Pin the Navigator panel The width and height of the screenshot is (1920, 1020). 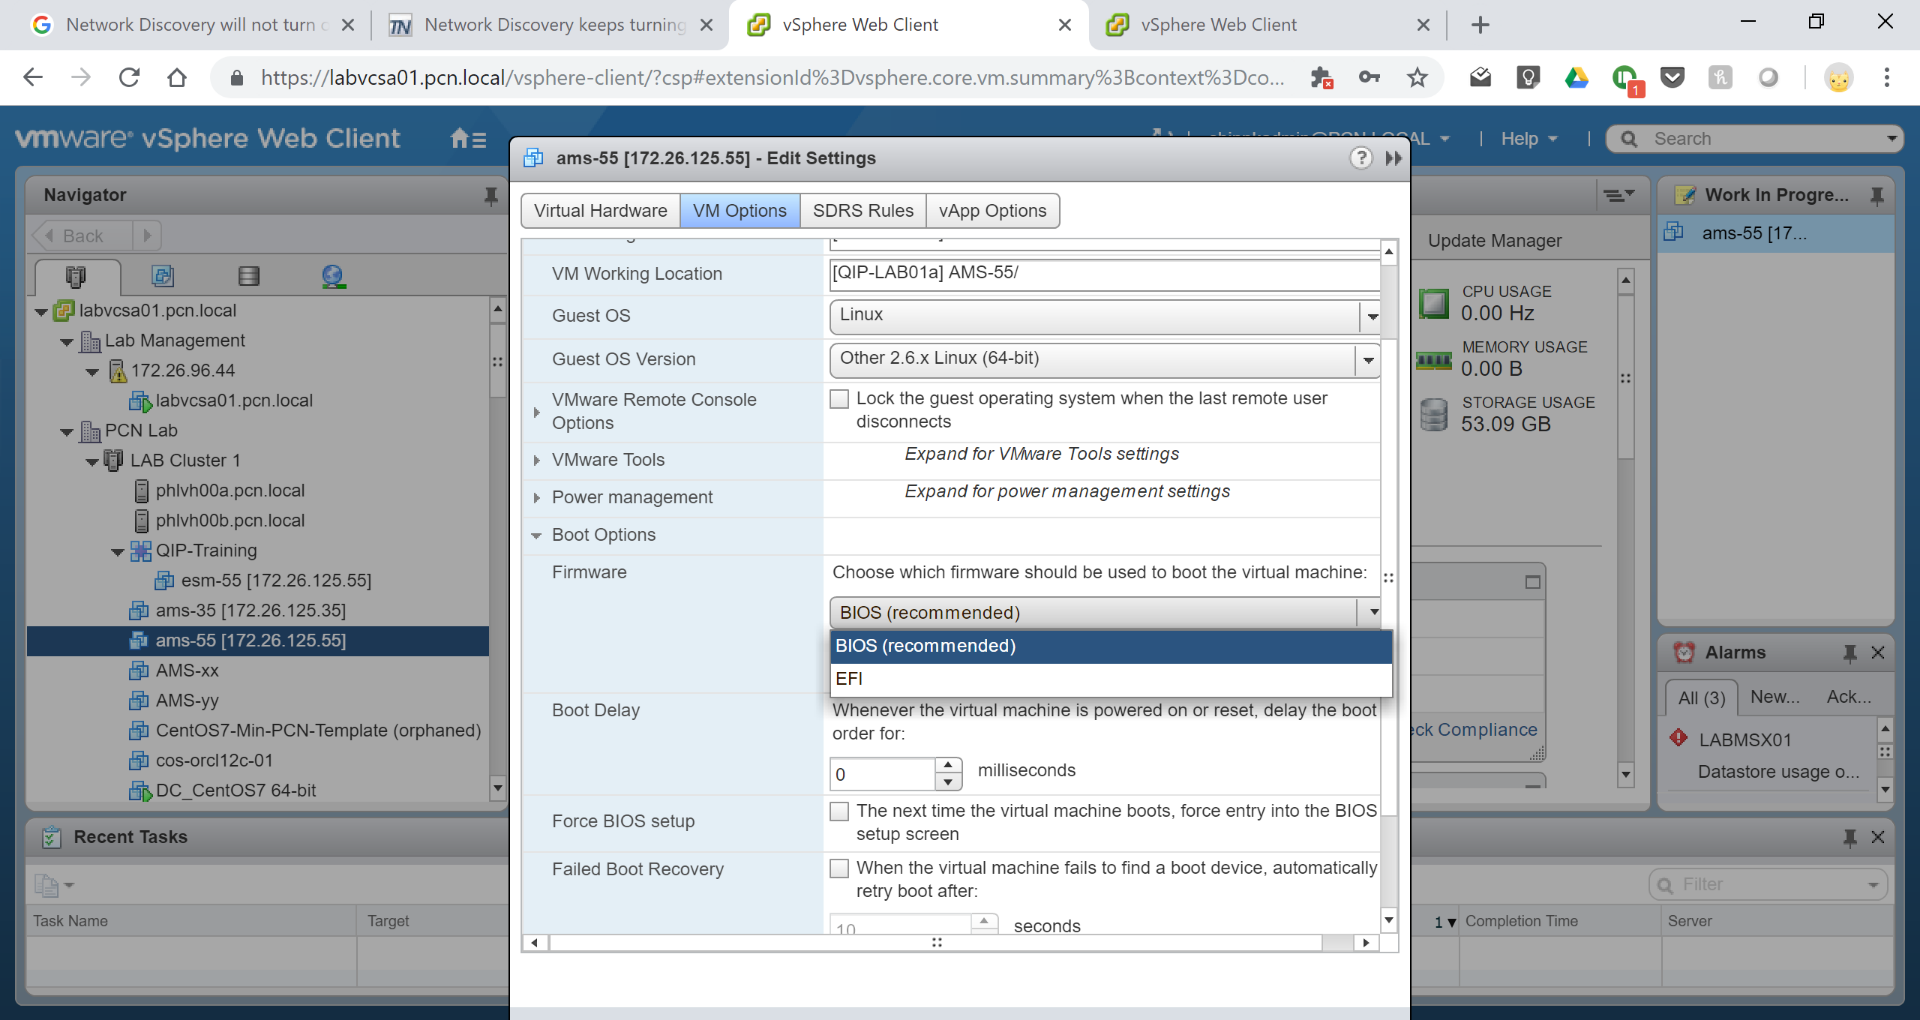491,195
